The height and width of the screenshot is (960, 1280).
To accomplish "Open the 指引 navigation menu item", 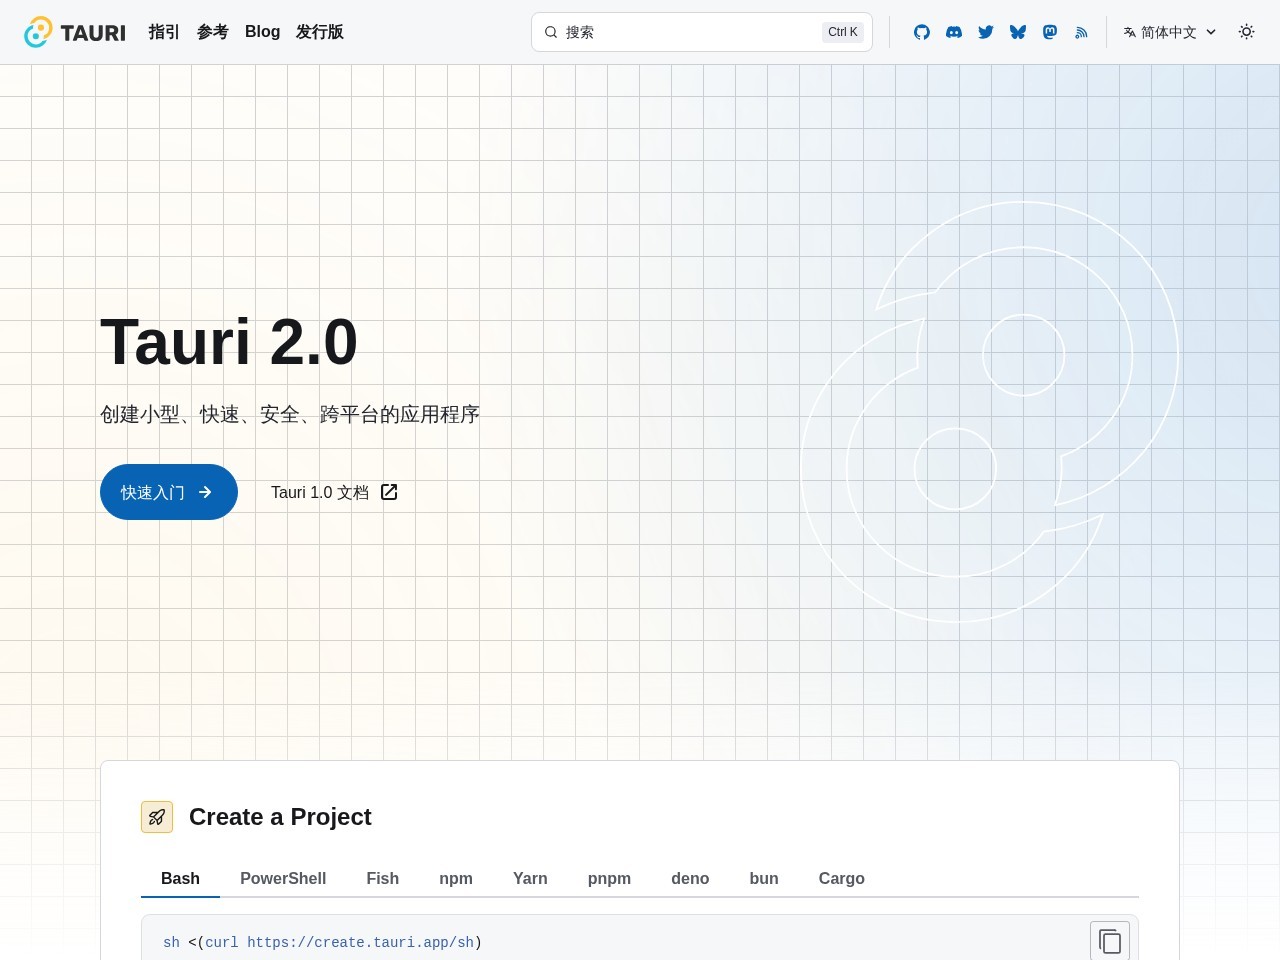I will tap(164, 32).
